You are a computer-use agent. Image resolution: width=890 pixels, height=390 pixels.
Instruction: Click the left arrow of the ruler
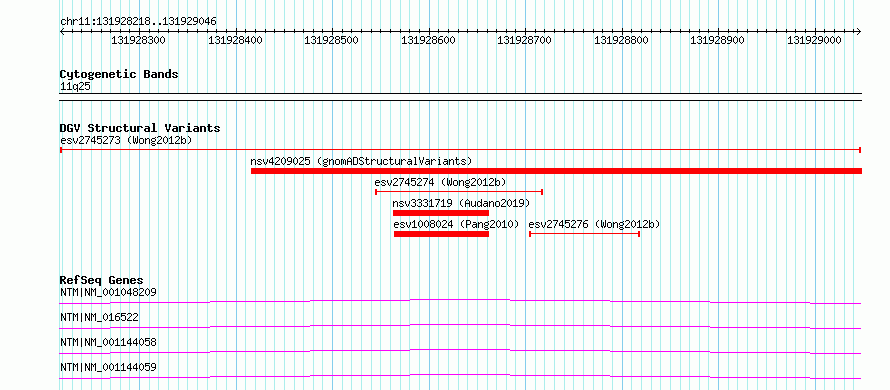point(62,31)
